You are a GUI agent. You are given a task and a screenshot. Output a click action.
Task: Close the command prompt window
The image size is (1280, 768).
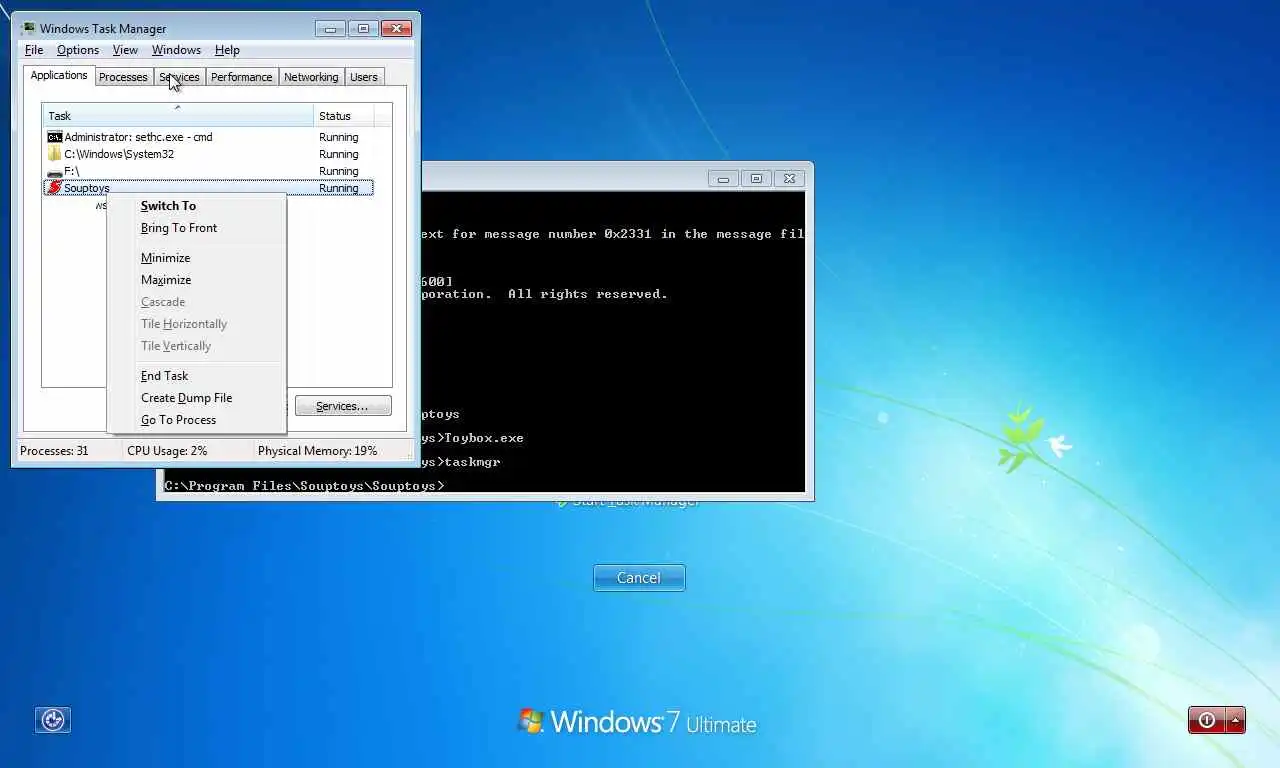[789, 179]
